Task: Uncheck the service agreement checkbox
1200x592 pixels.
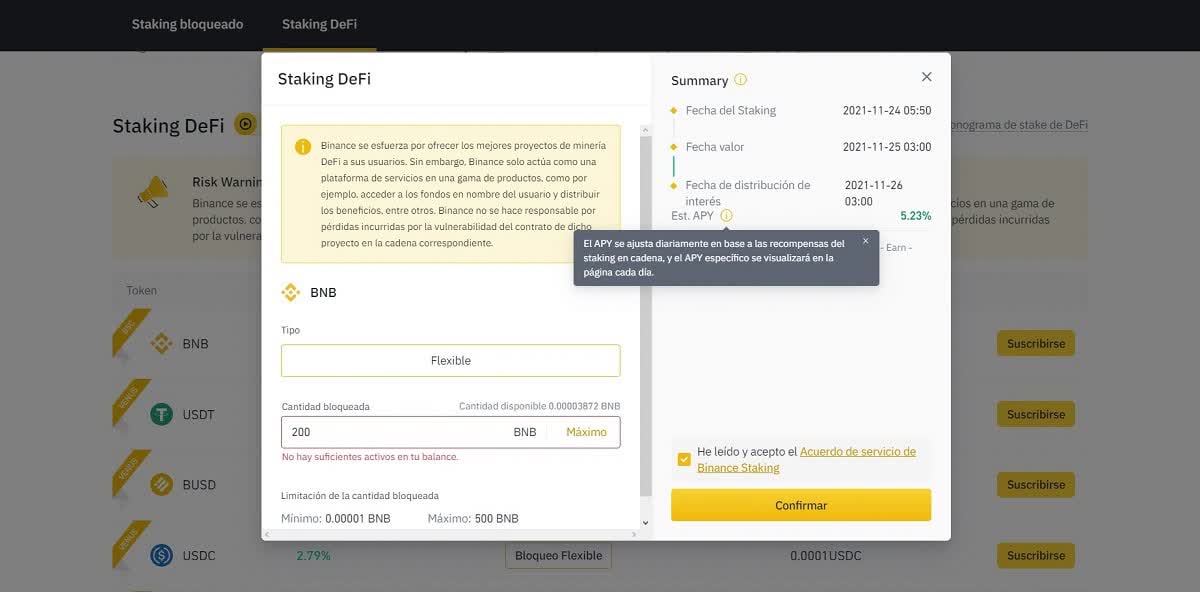Action: pyautogui.click(x=684, y=459)
